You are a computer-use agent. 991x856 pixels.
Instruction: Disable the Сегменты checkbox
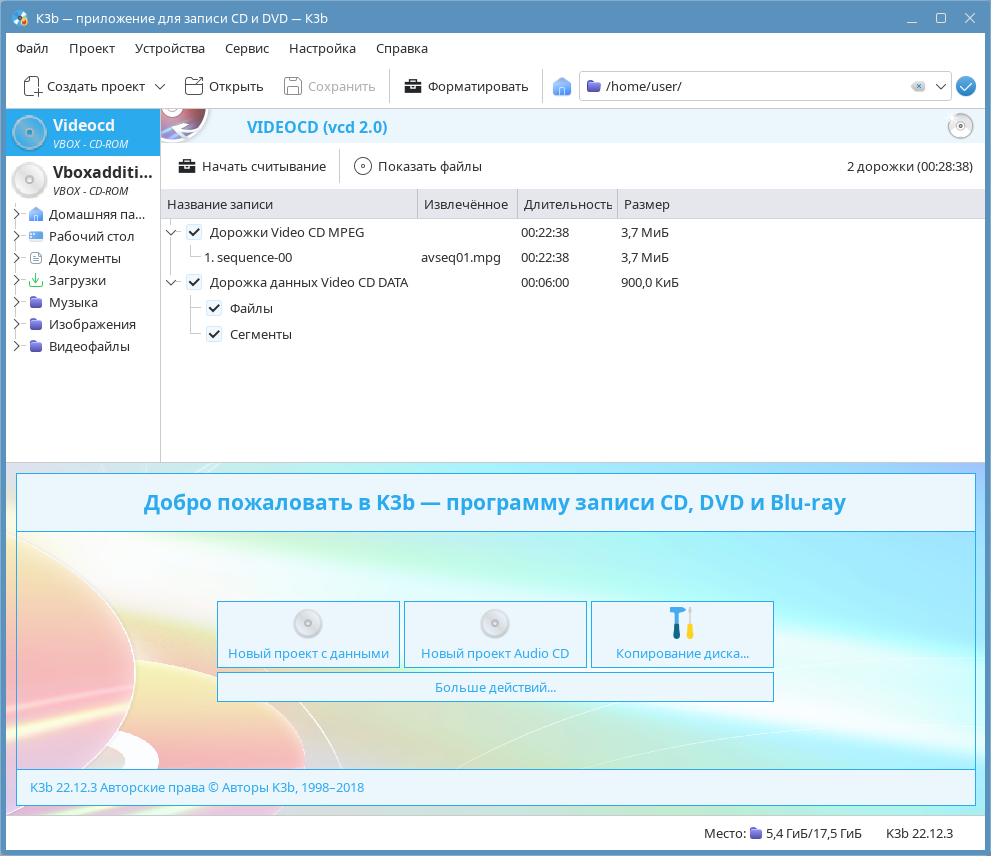(214, 335)
